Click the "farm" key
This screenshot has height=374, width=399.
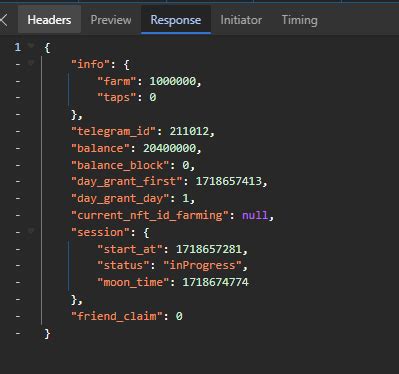coord(117,81)
